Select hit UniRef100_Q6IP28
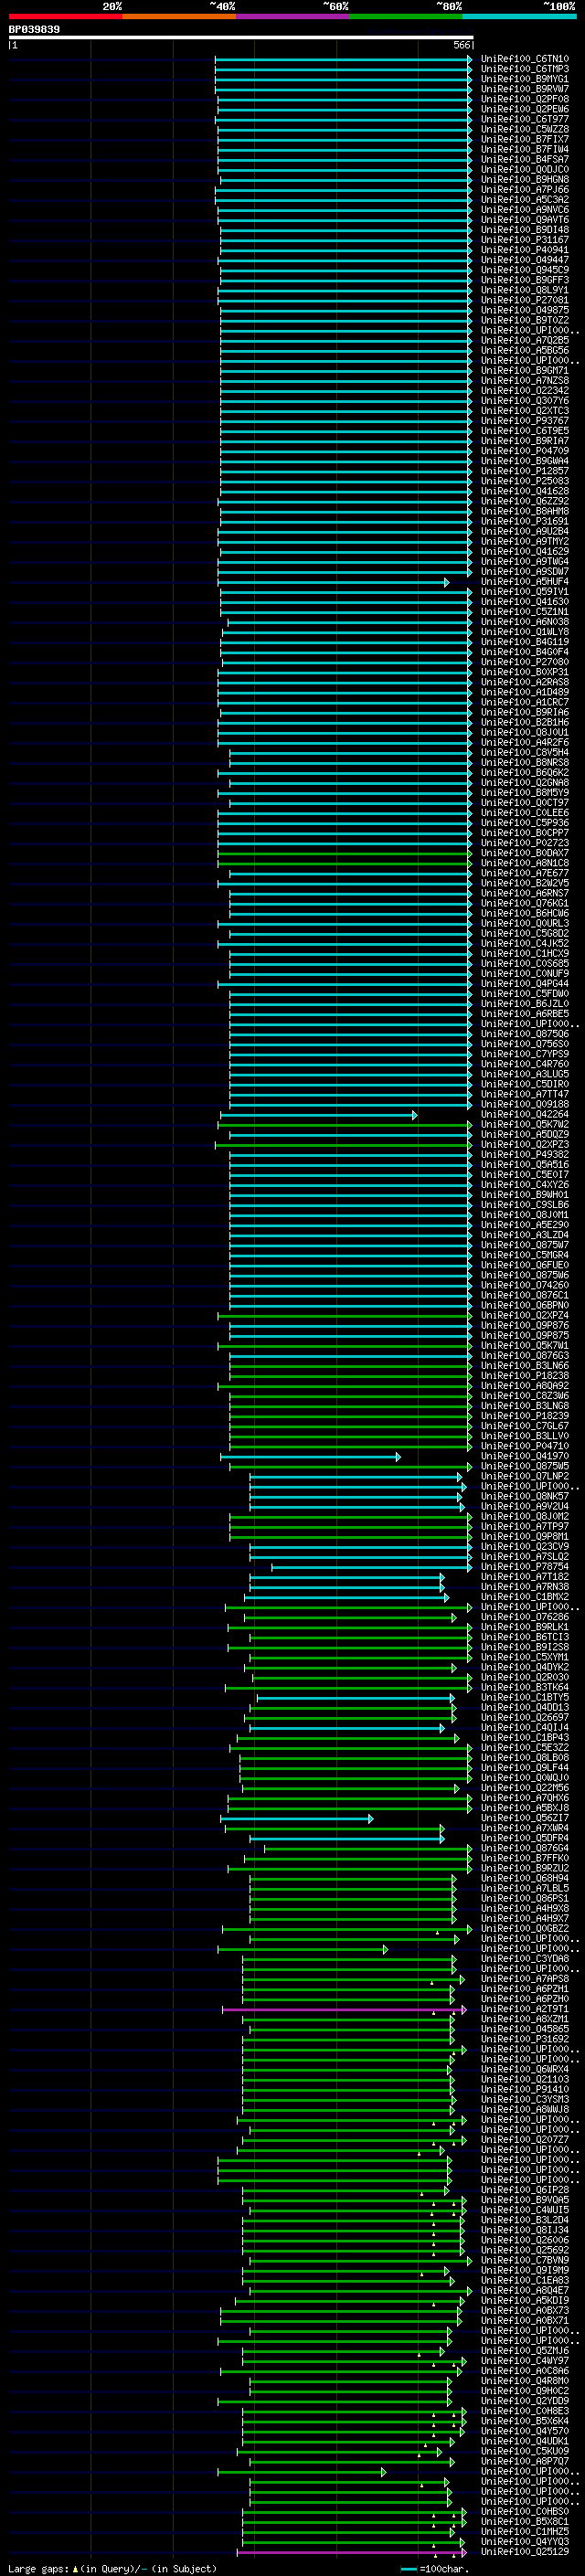 pyautogui.click(x=524, y=2190)
